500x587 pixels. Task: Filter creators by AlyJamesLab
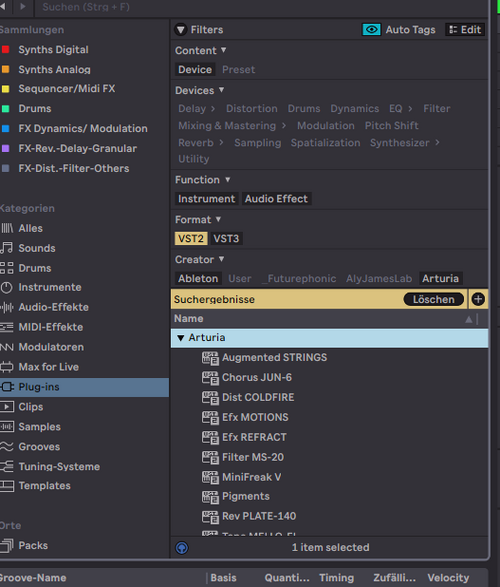[x=379, y=279]
